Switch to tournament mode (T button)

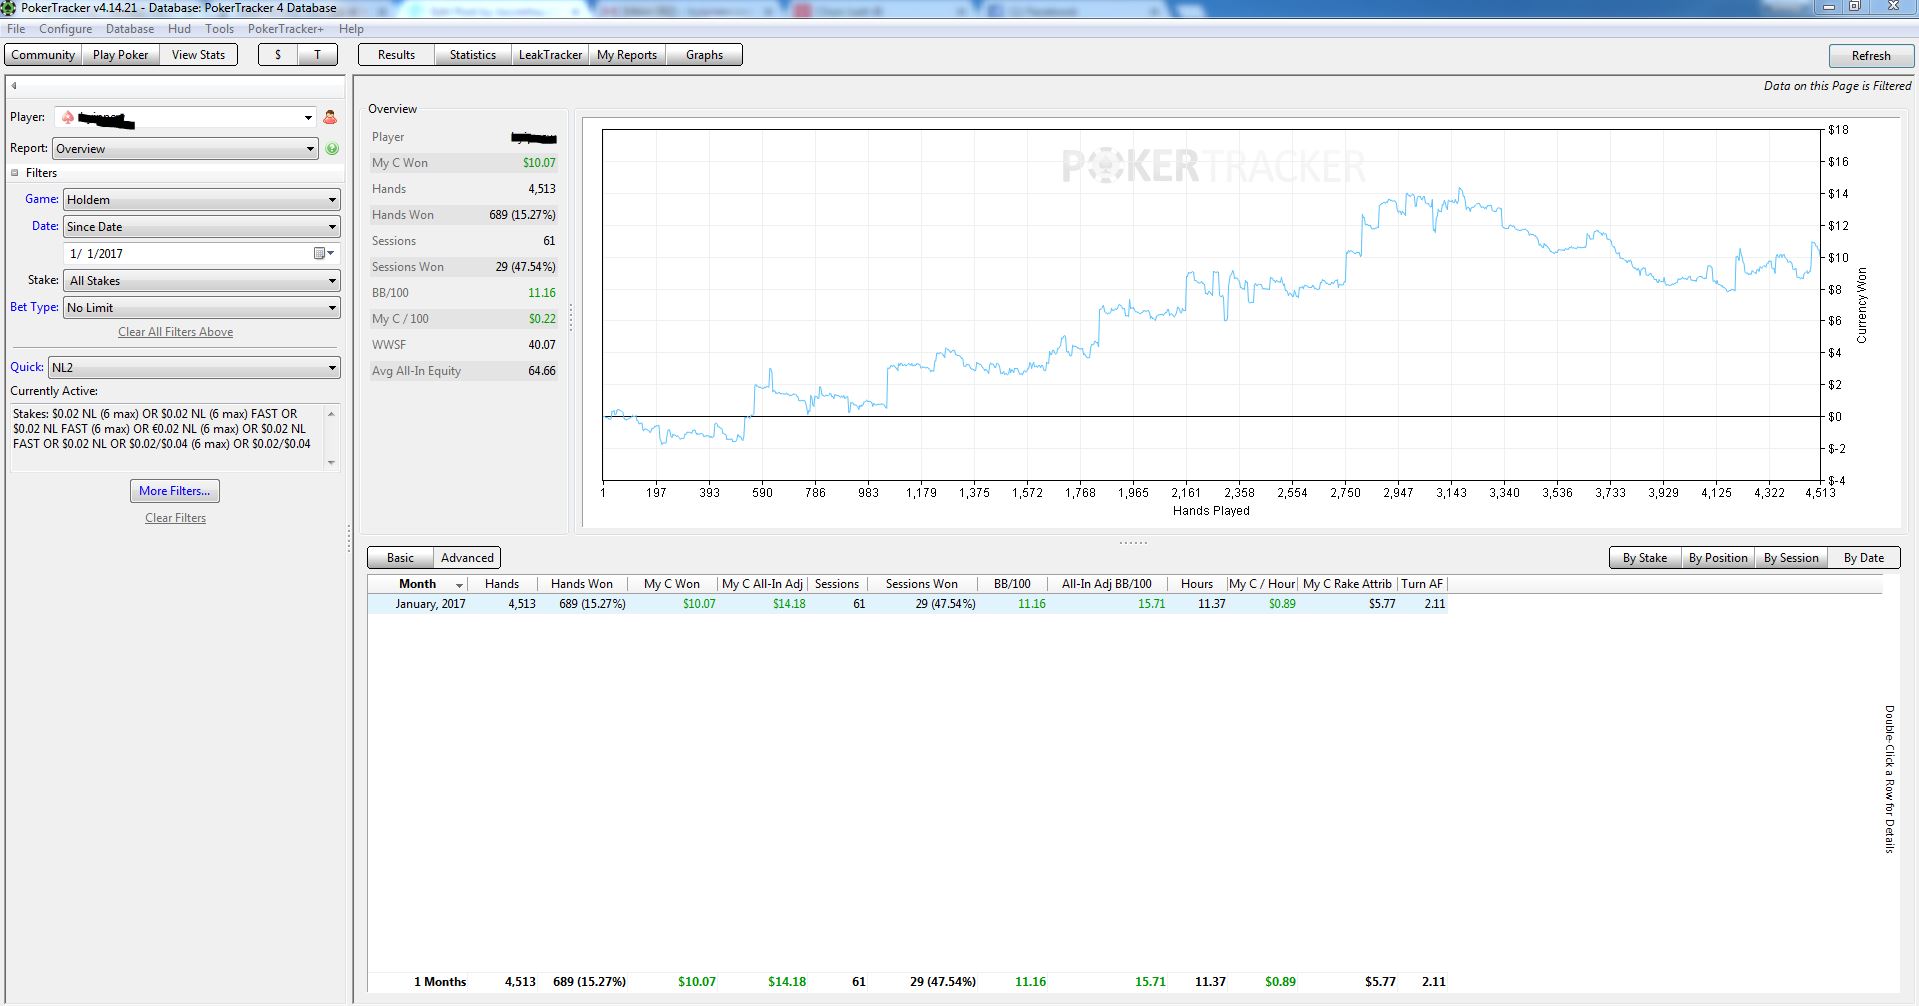[x=318, y=55]
